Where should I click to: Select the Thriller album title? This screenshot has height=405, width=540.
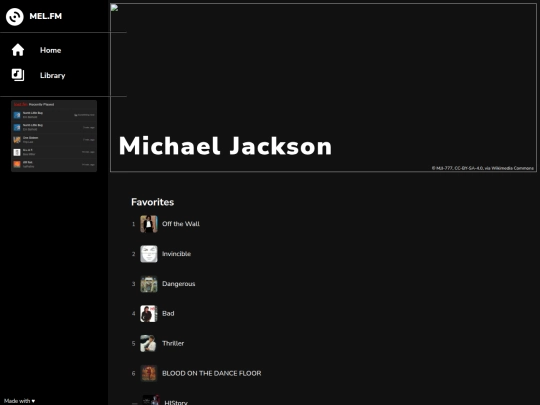point(173,343)
